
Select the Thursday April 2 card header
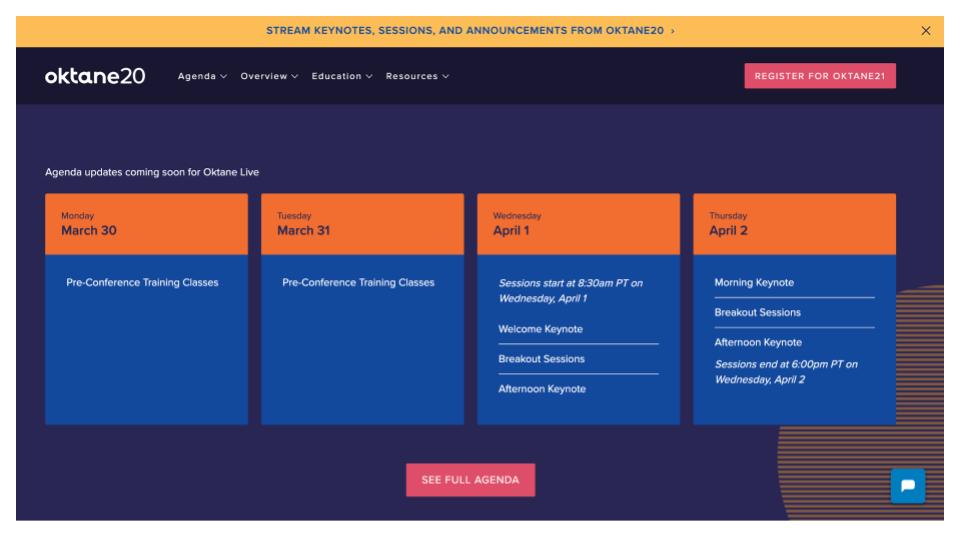tap(794, 224)
